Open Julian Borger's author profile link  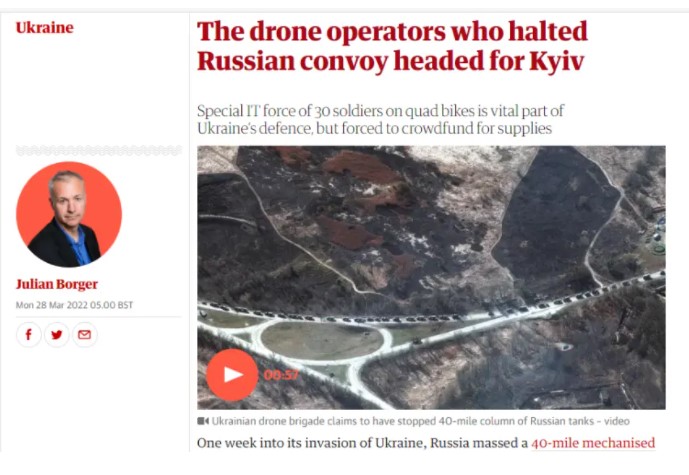pyautogui.click(x=57, y=284)
